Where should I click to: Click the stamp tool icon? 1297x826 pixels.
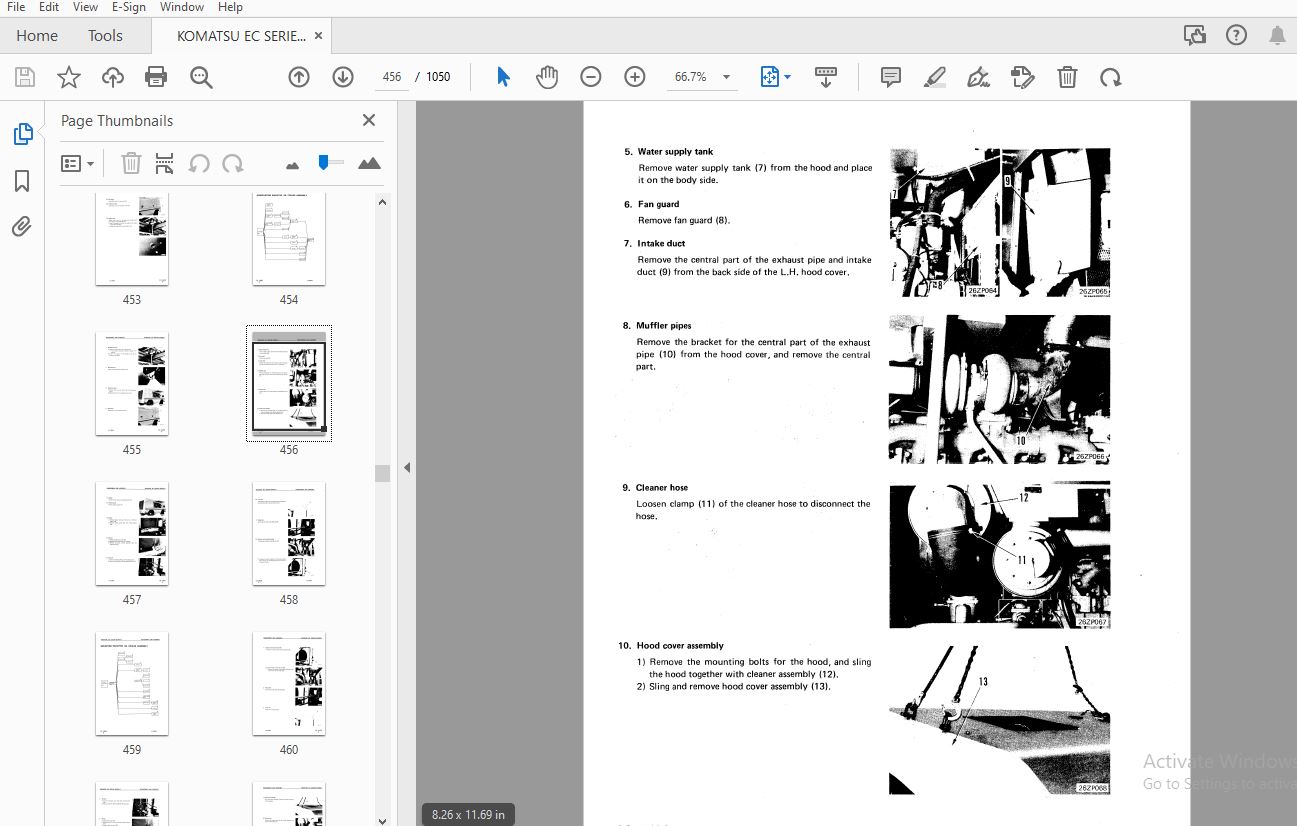(x=1022, y=77)
